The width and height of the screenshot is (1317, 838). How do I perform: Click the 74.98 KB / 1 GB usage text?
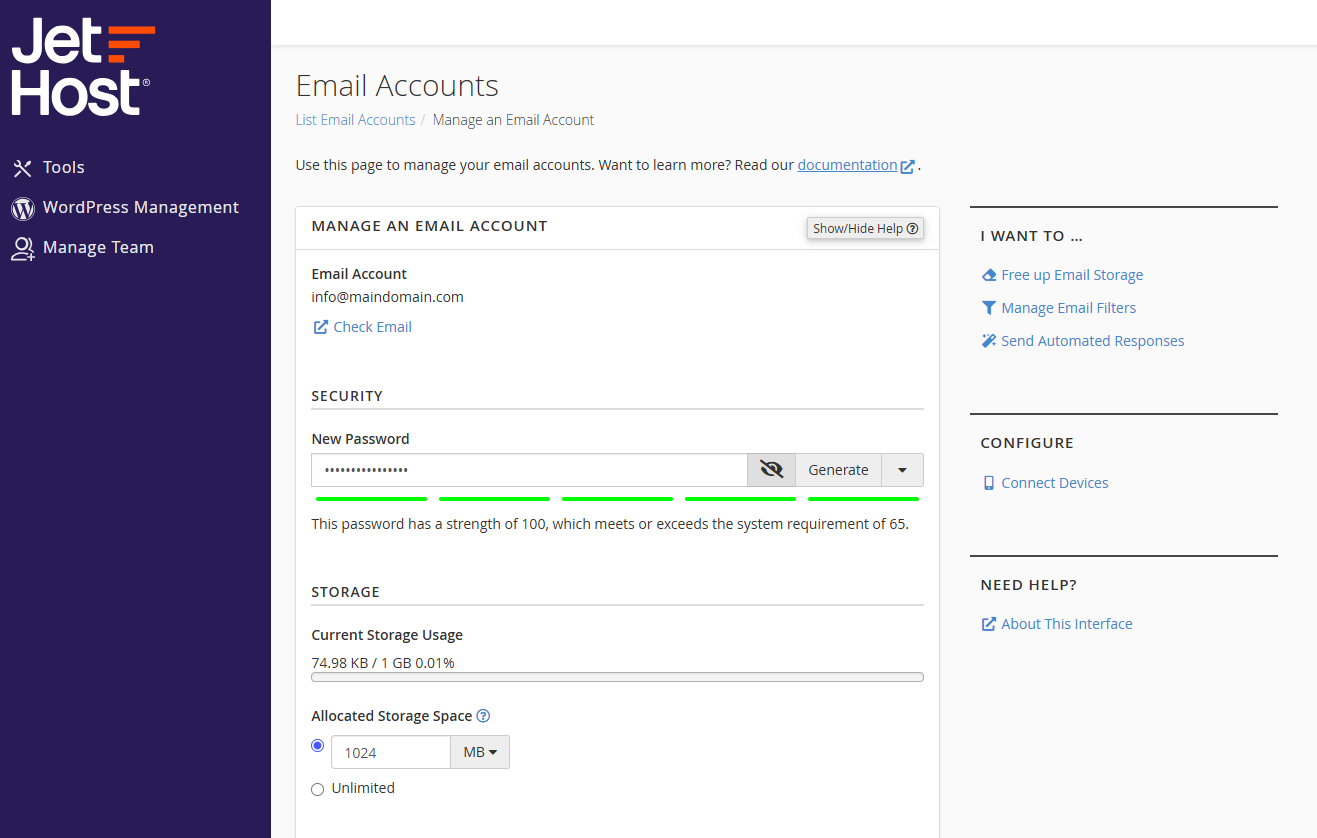383,663
